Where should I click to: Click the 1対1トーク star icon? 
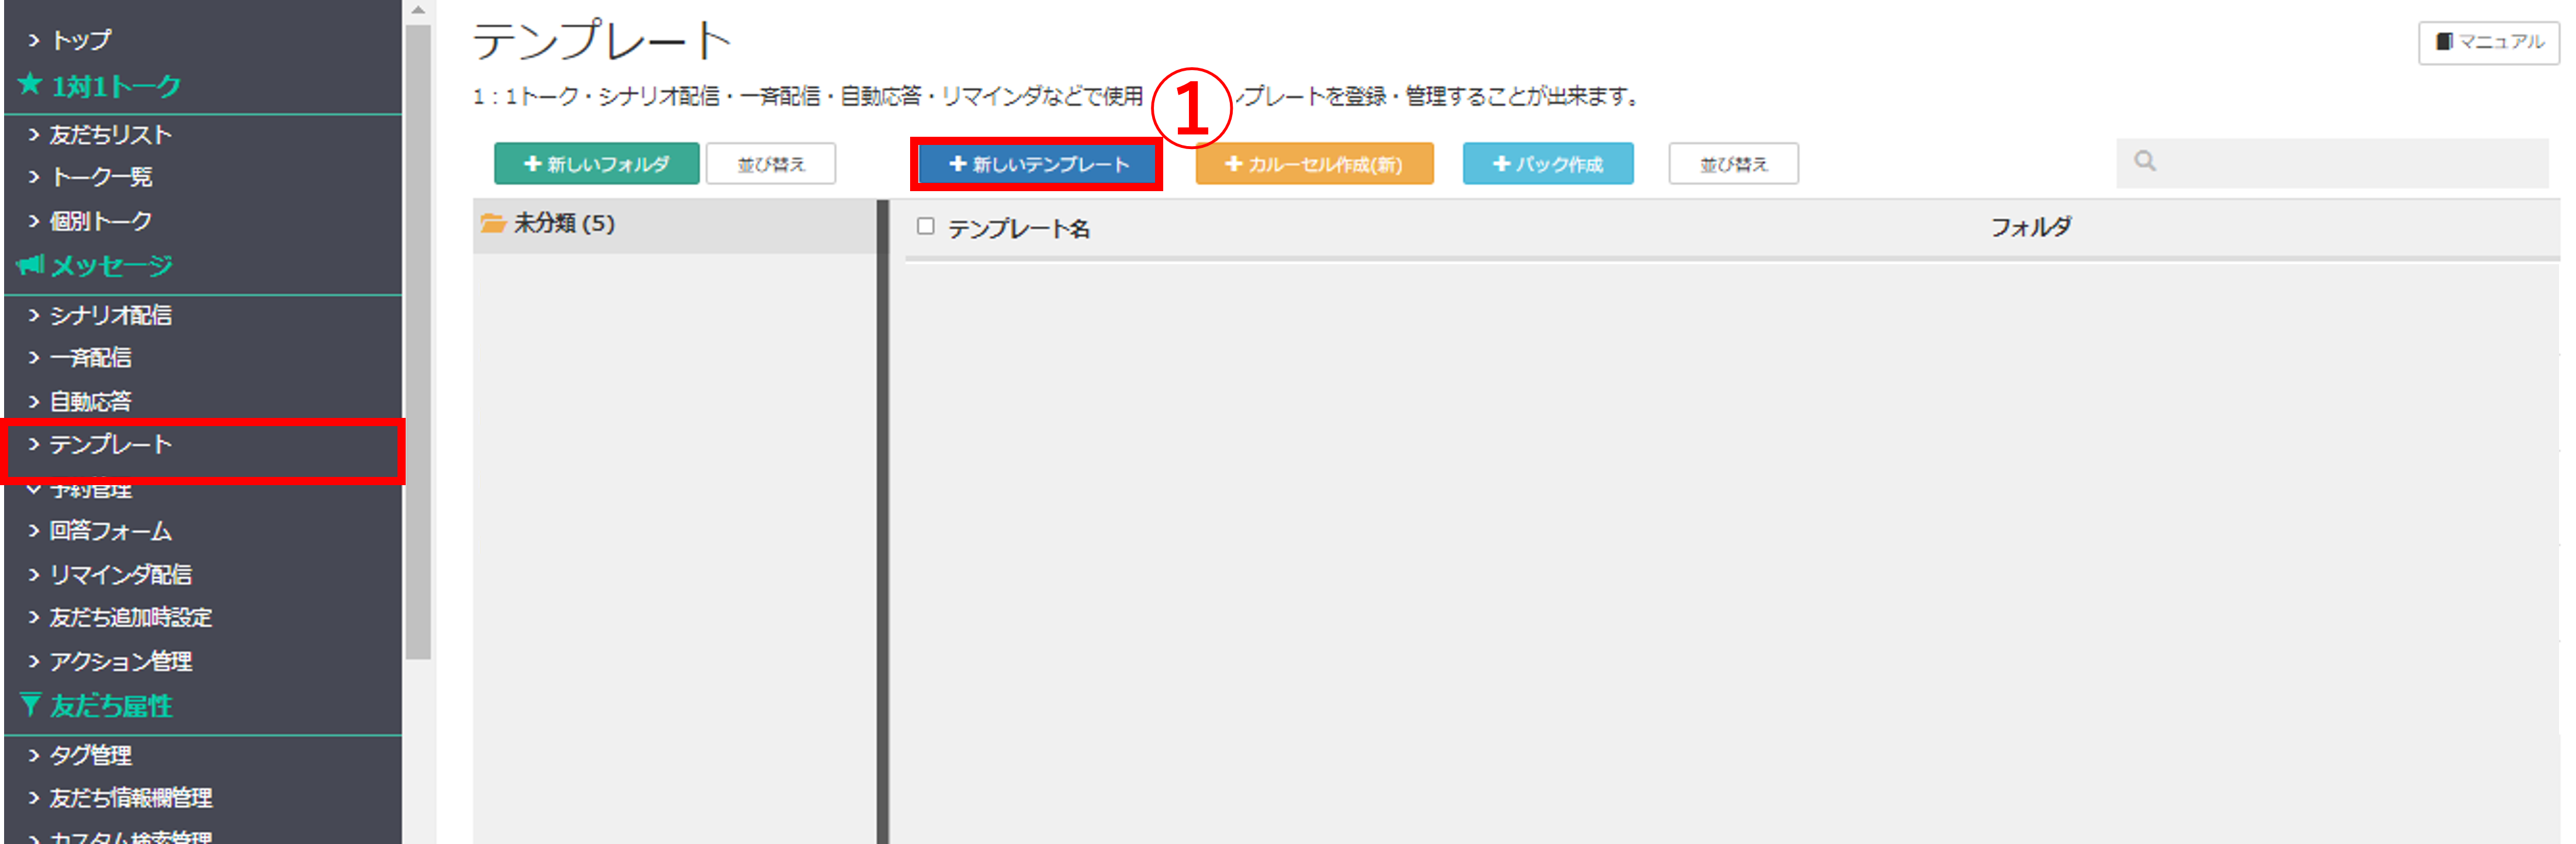pos(30,85)
